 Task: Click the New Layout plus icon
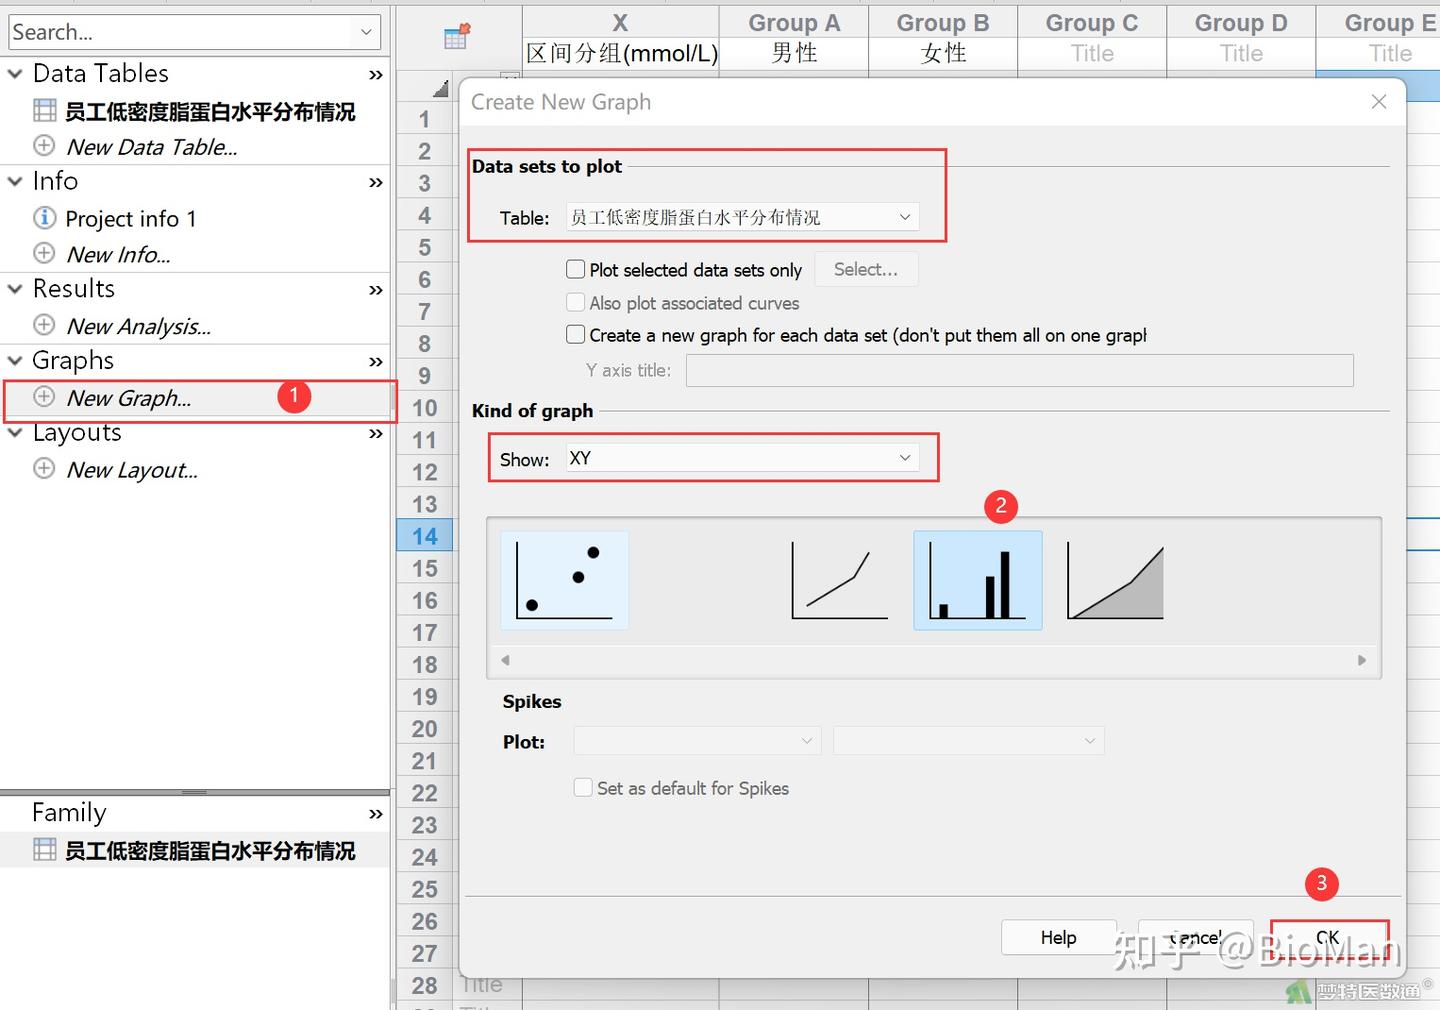coord(43,469)
